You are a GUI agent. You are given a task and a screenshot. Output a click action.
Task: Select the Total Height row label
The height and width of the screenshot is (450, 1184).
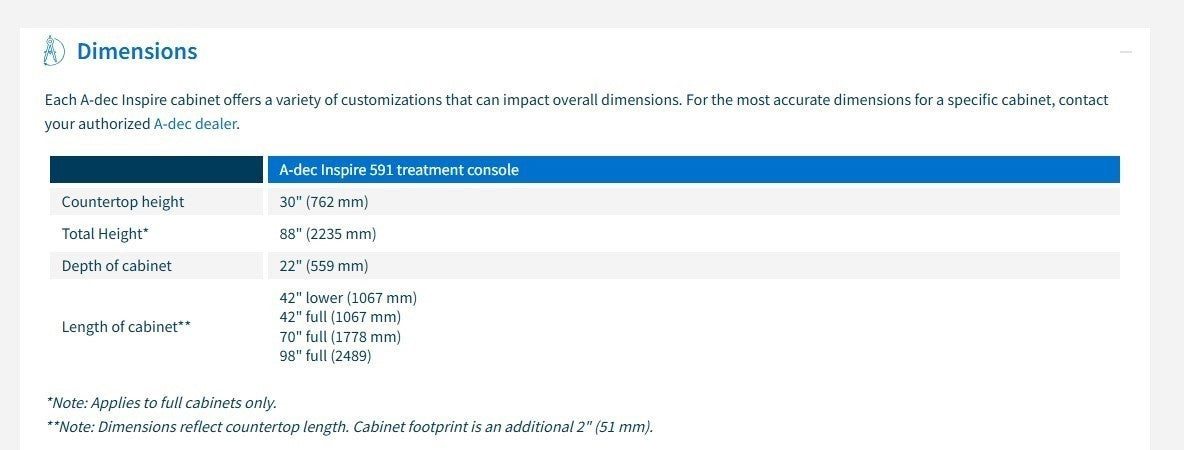(105, 234)
